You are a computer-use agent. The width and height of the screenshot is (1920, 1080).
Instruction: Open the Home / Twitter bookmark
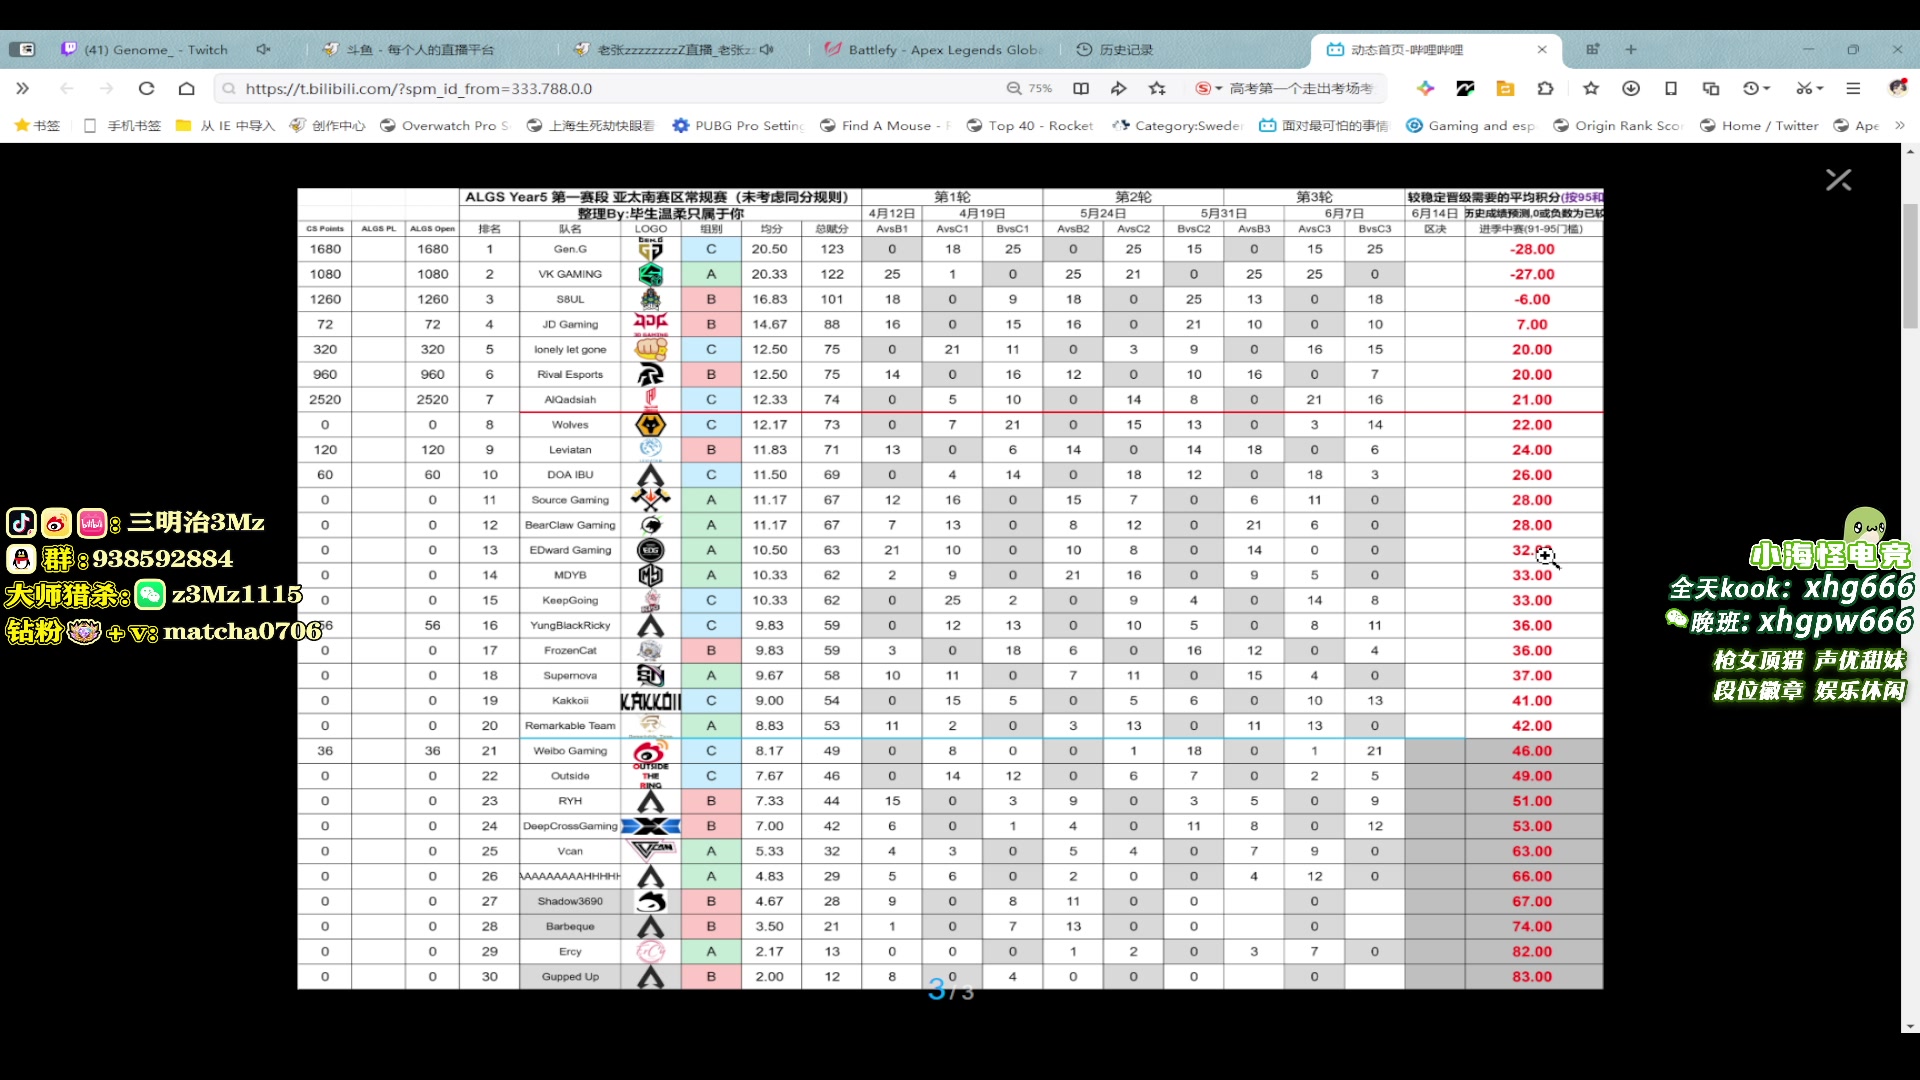(x=1759, y=125)
